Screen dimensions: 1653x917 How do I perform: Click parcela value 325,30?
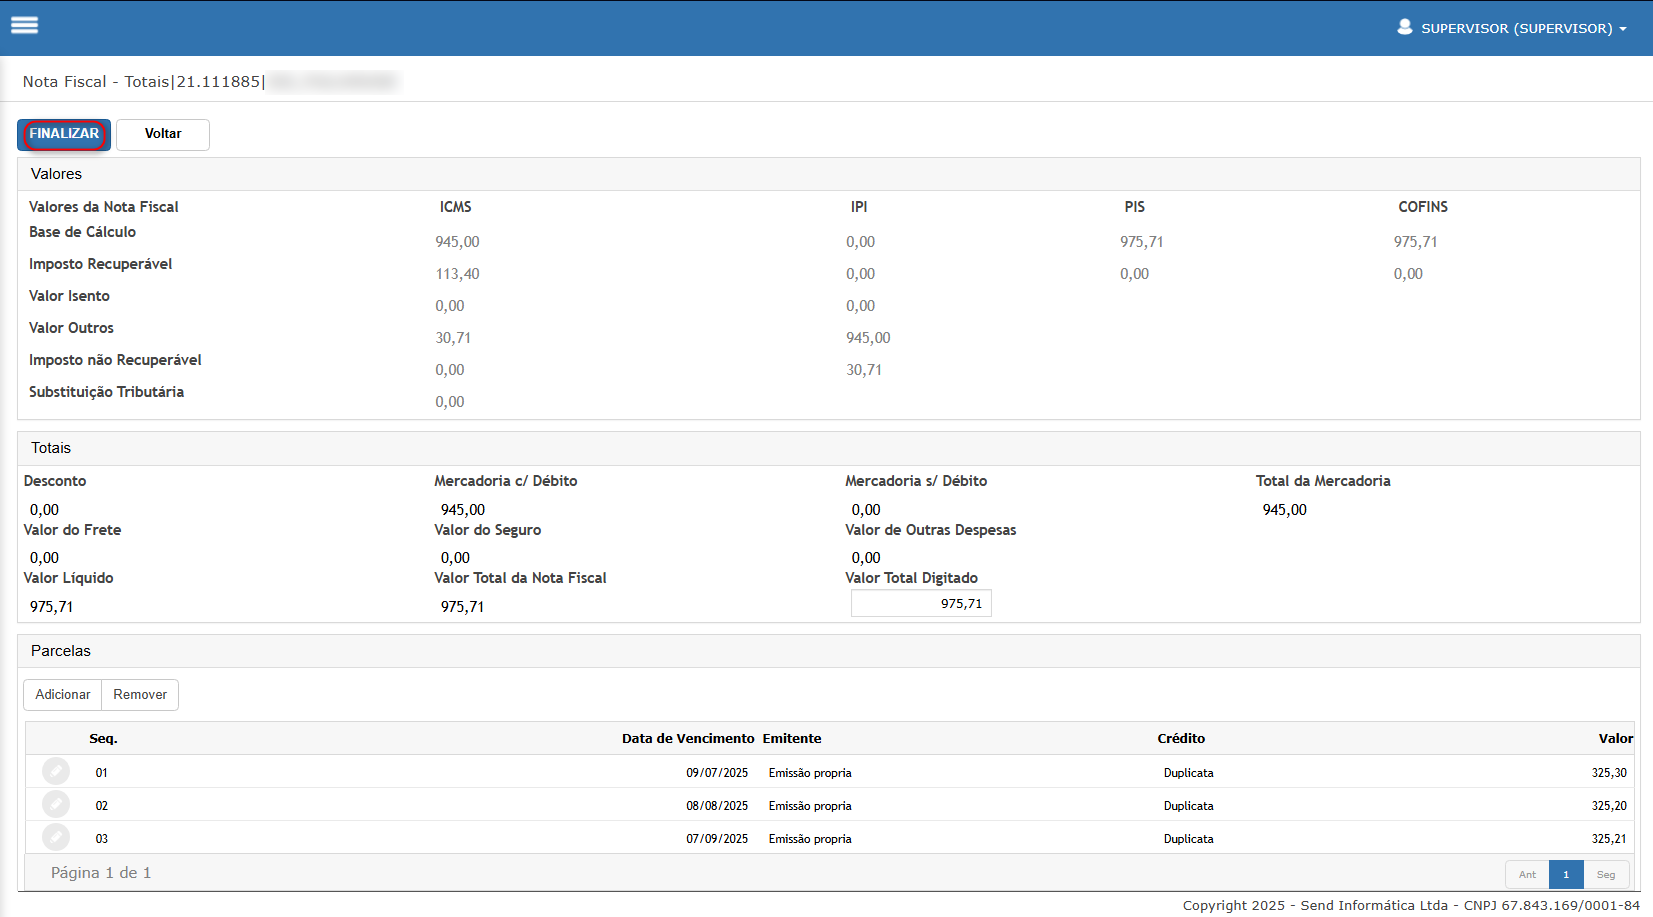(1609, 773)
